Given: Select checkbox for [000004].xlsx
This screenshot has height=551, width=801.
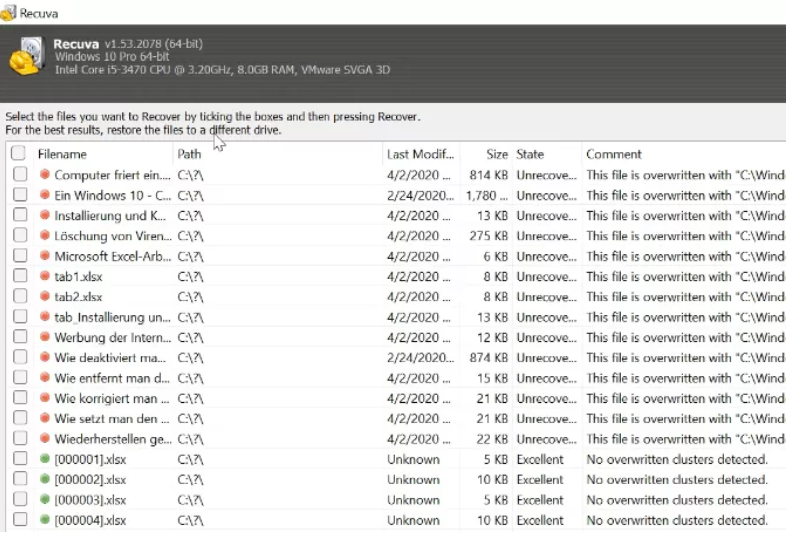Looking at the screenshot, I should click(20, 519).
